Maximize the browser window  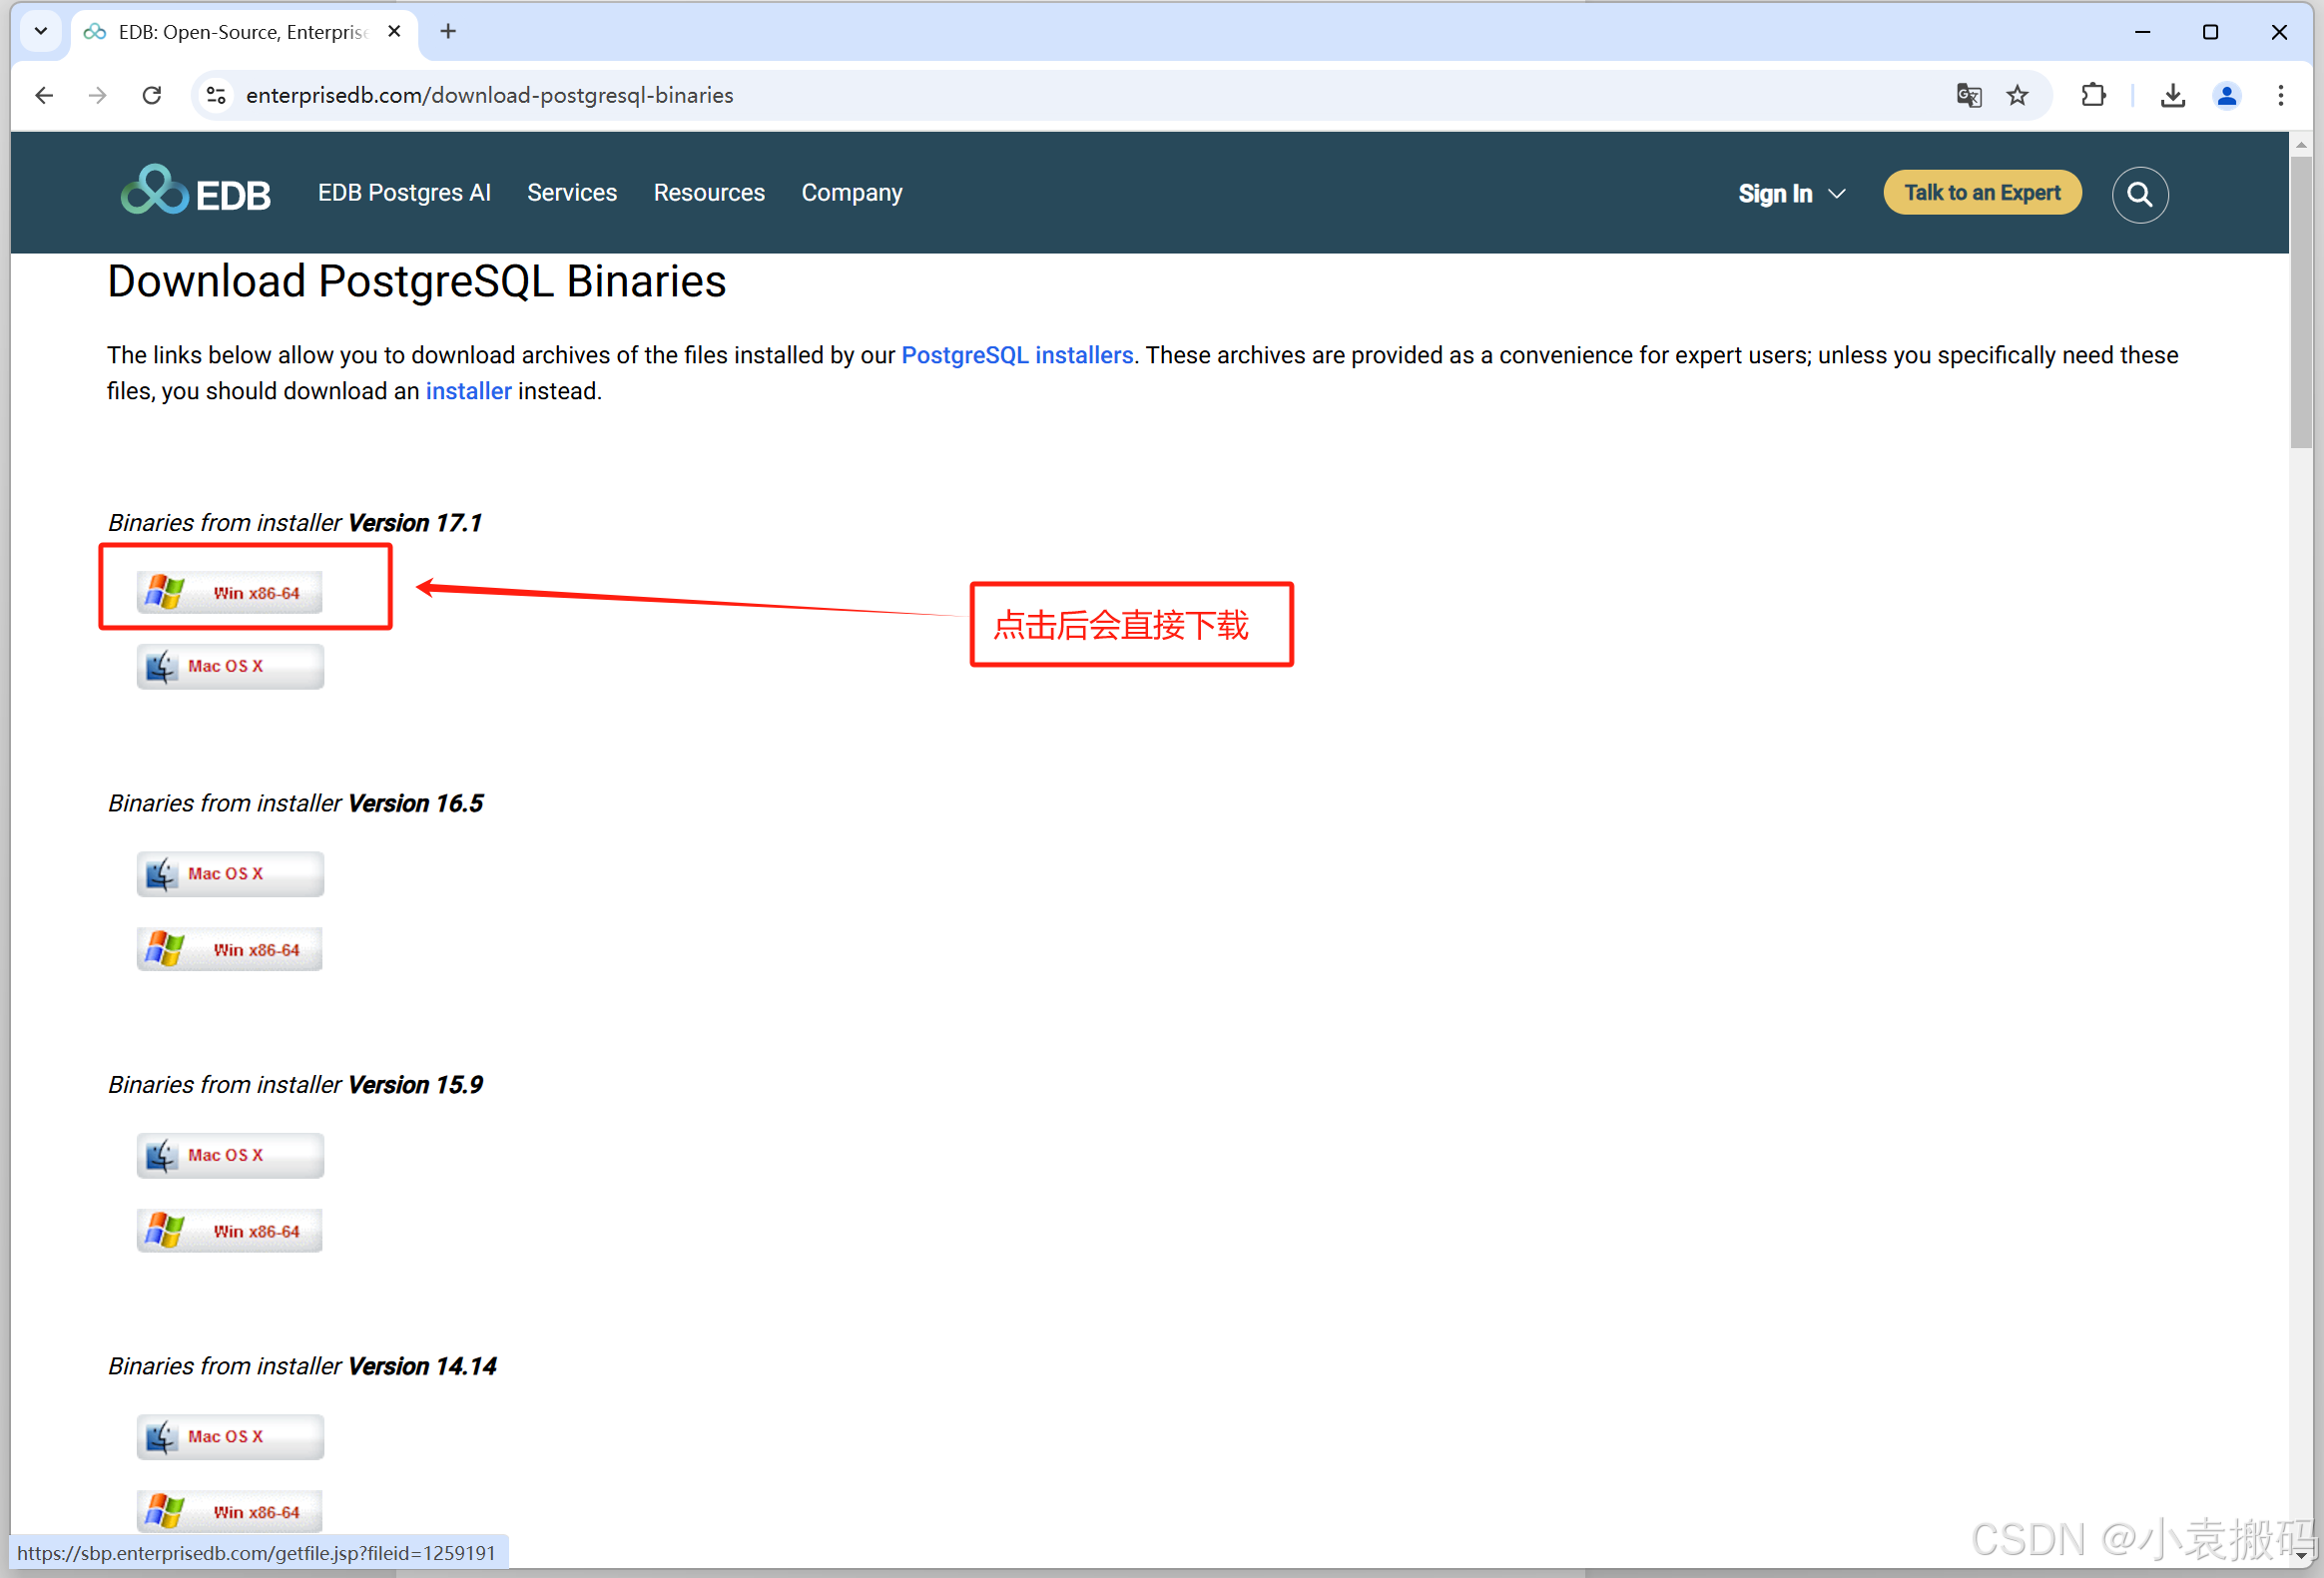point(2210,32)
